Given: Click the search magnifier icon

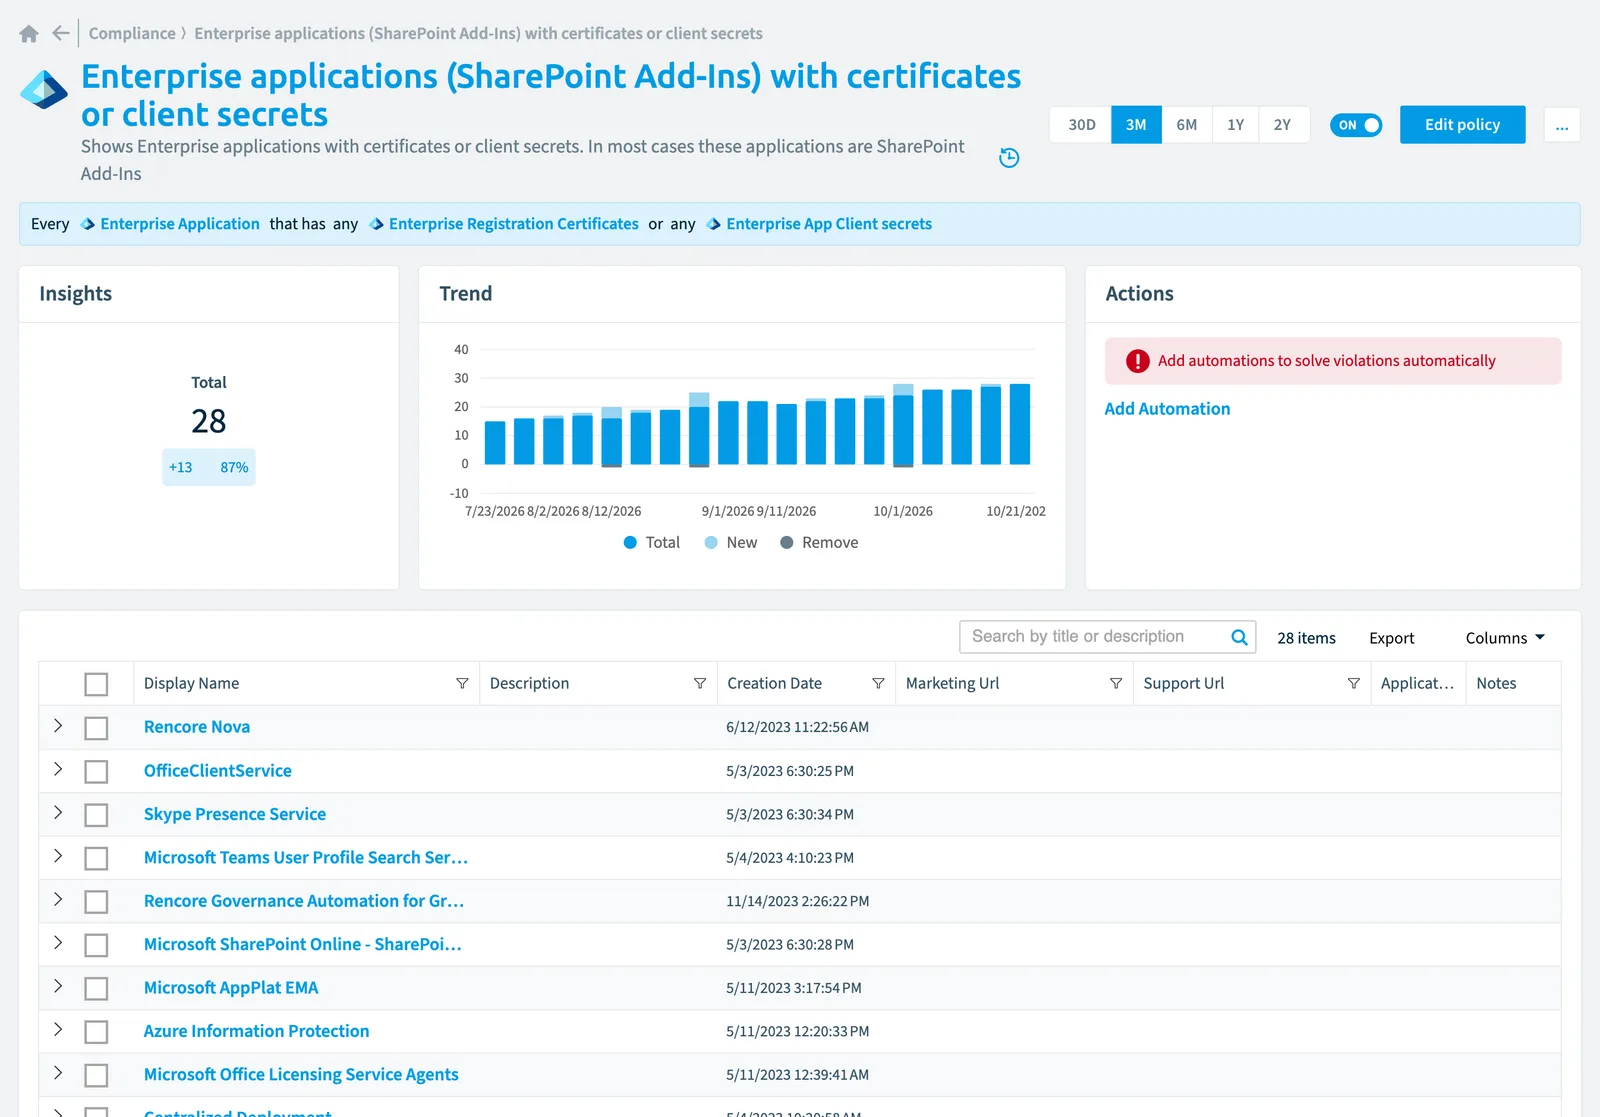Looking at the screenshot, I should 1239,637.
